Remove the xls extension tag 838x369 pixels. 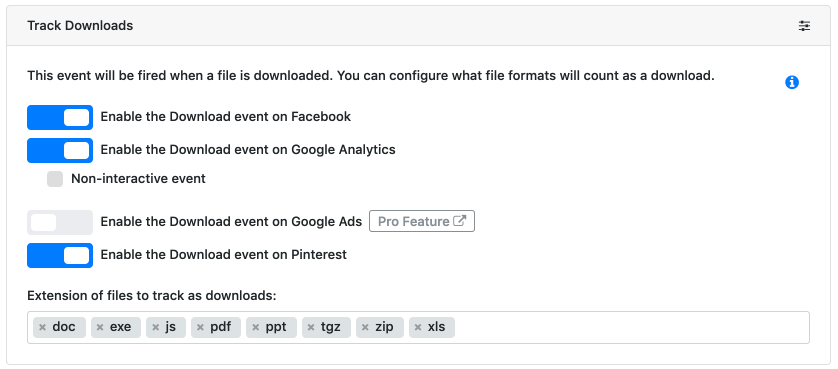point(418,327)
